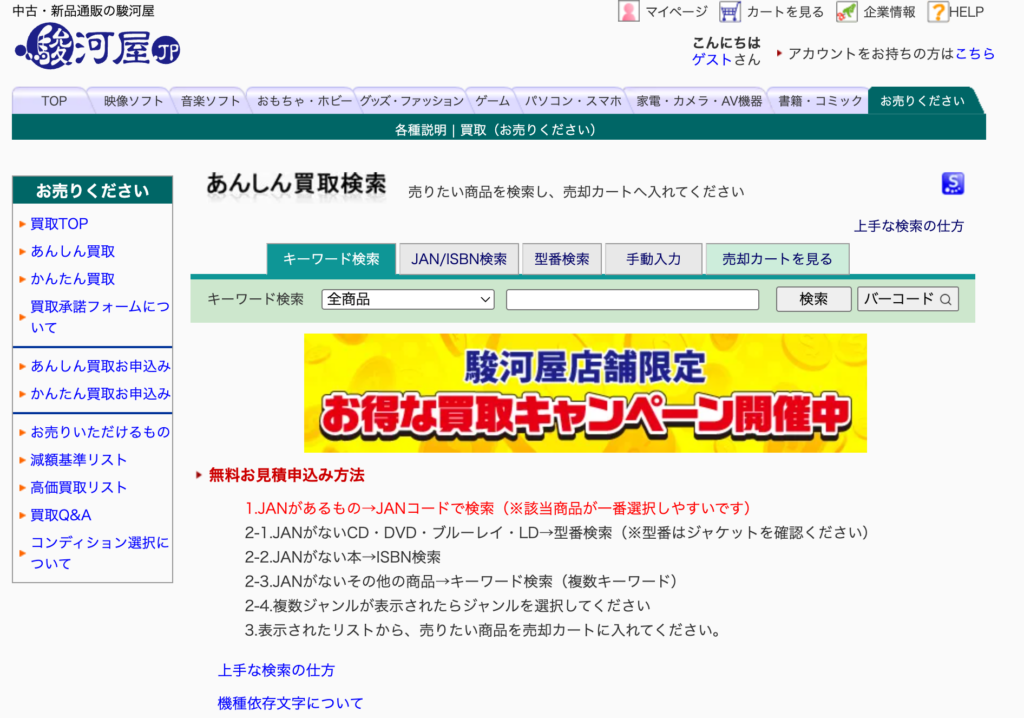Click 各種説明 in green bar
1024x718 pixels.
pyautogui.click(x=421, y=130)
